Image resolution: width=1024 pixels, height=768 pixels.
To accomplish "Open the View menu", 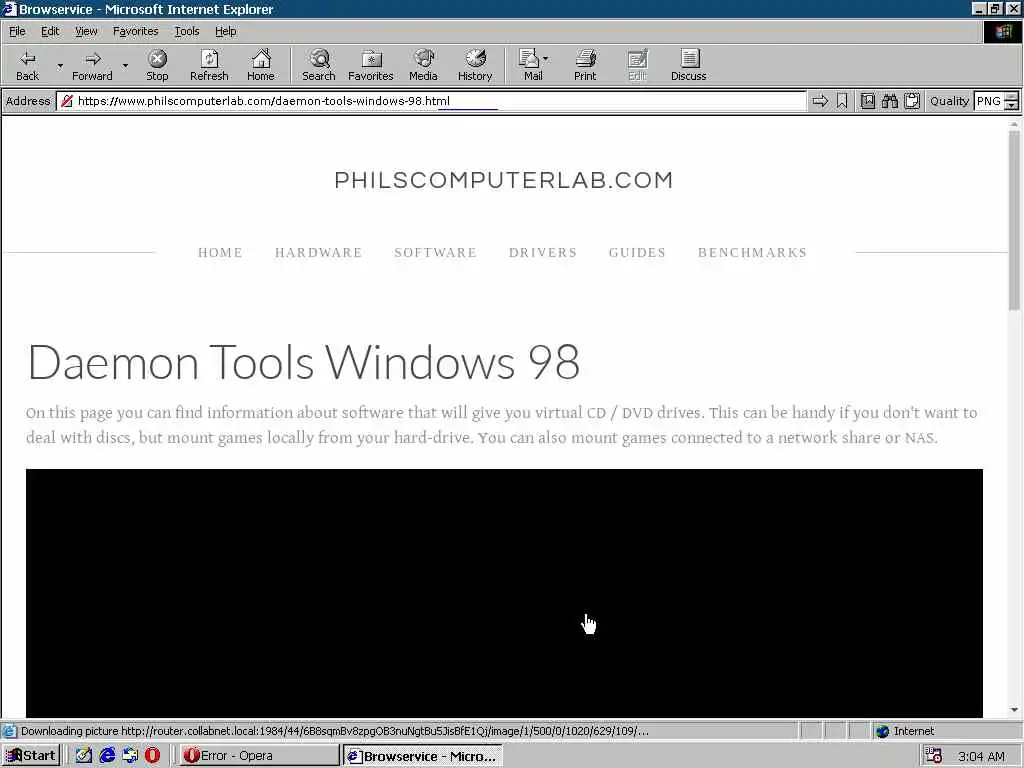I will 86,31.
